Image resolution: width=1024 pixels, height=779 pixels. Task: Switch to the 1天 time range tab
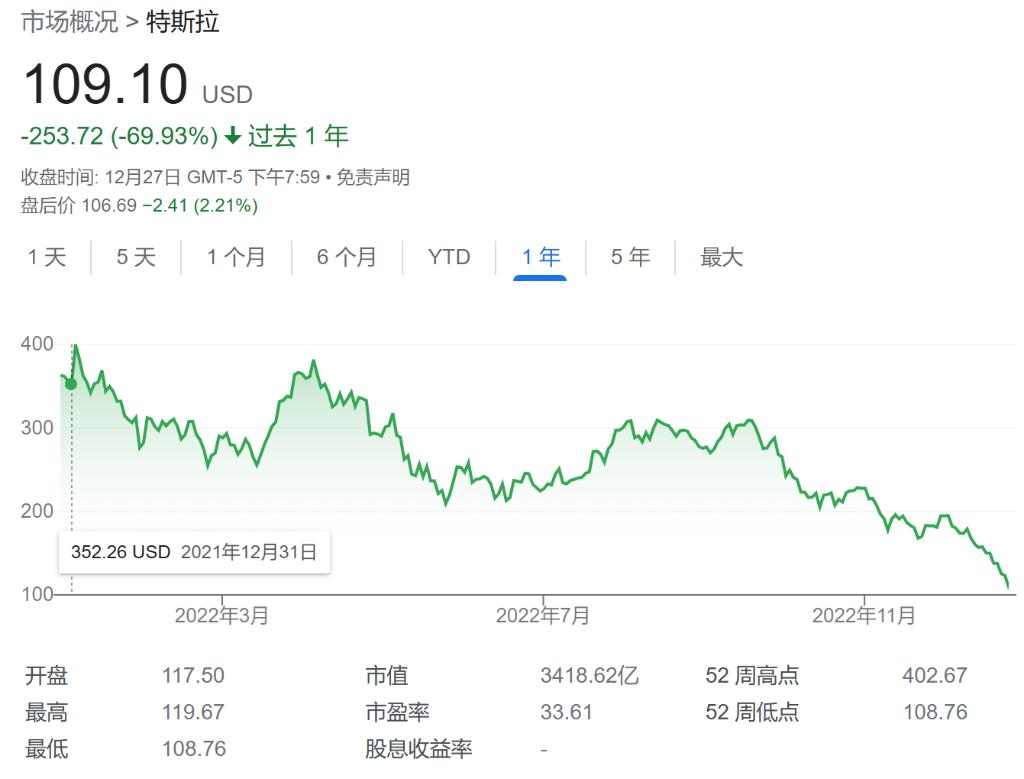(x=46, y=257)
